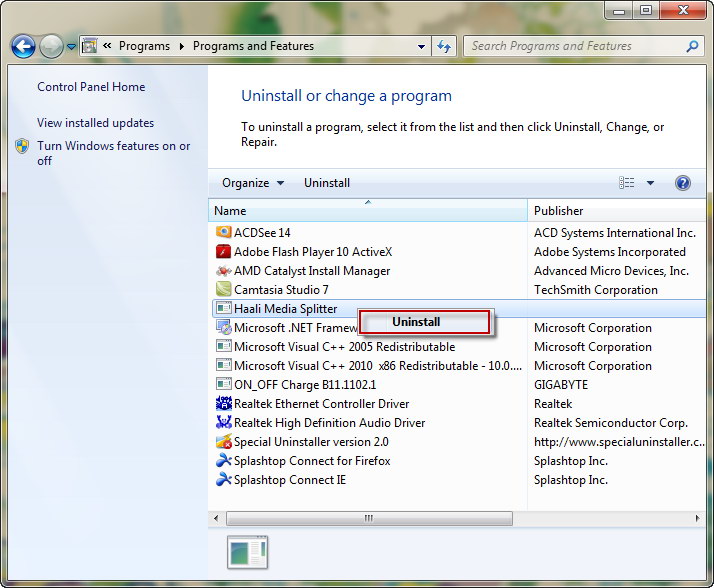Click the horizontal scrollbar thumb
Viewport: 714px width, 588px height.
tap(369, 518)
